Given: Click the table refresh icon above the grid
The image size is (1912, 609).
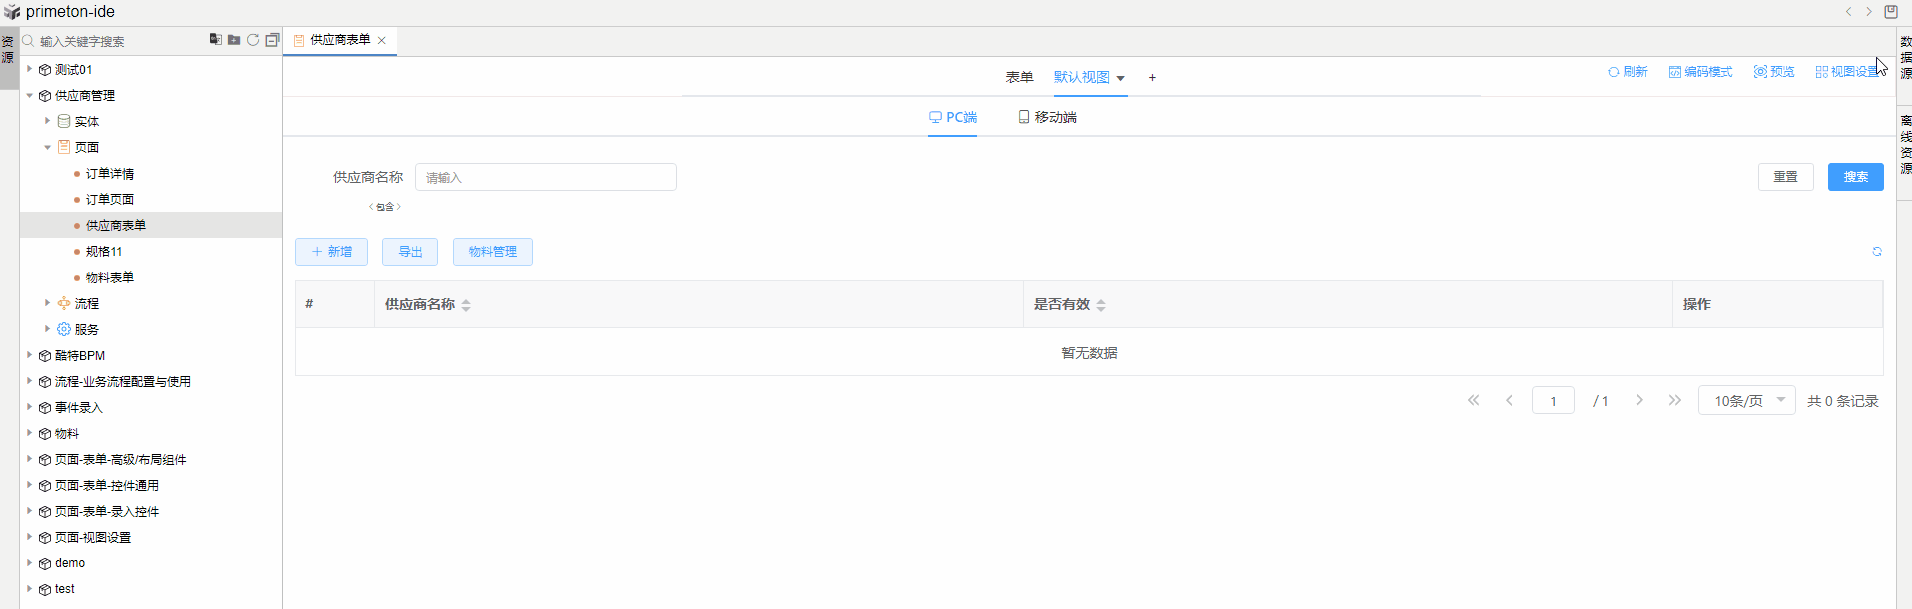Looking at the screenshot, I should [1877, 252].
